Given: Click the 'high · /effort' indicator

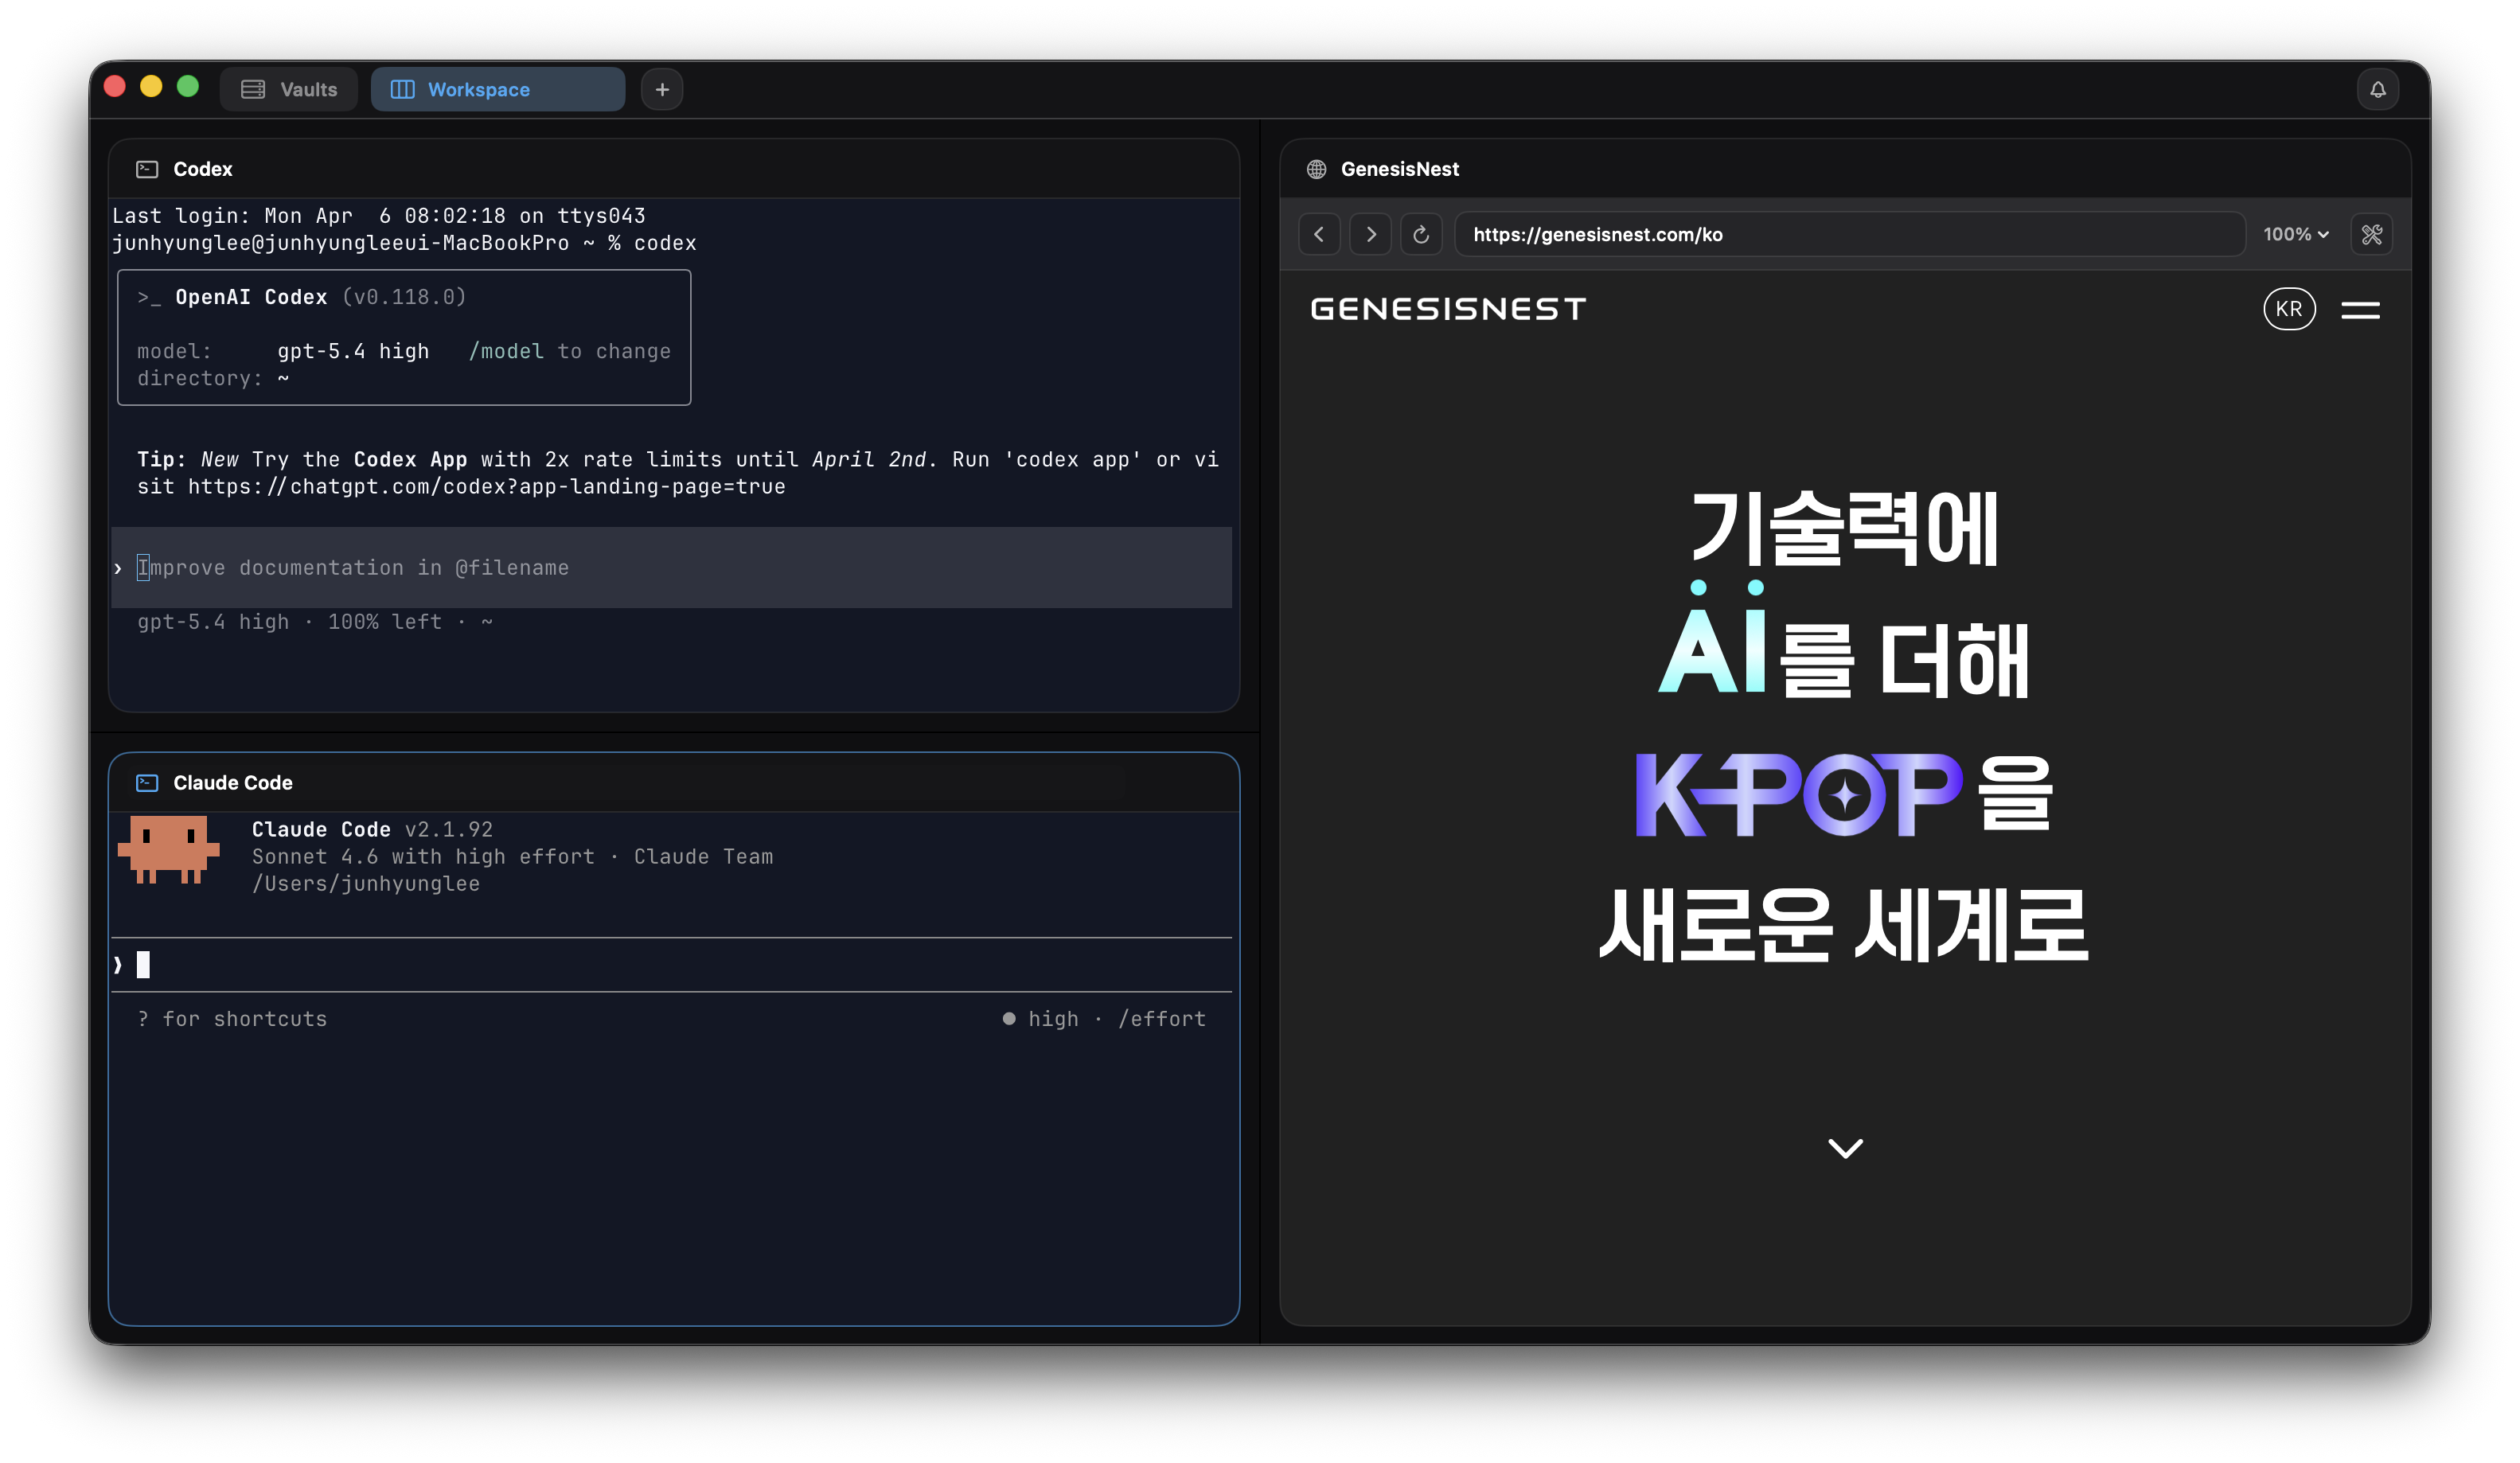Looking at the screenshot, I should pos(1104,1019).
